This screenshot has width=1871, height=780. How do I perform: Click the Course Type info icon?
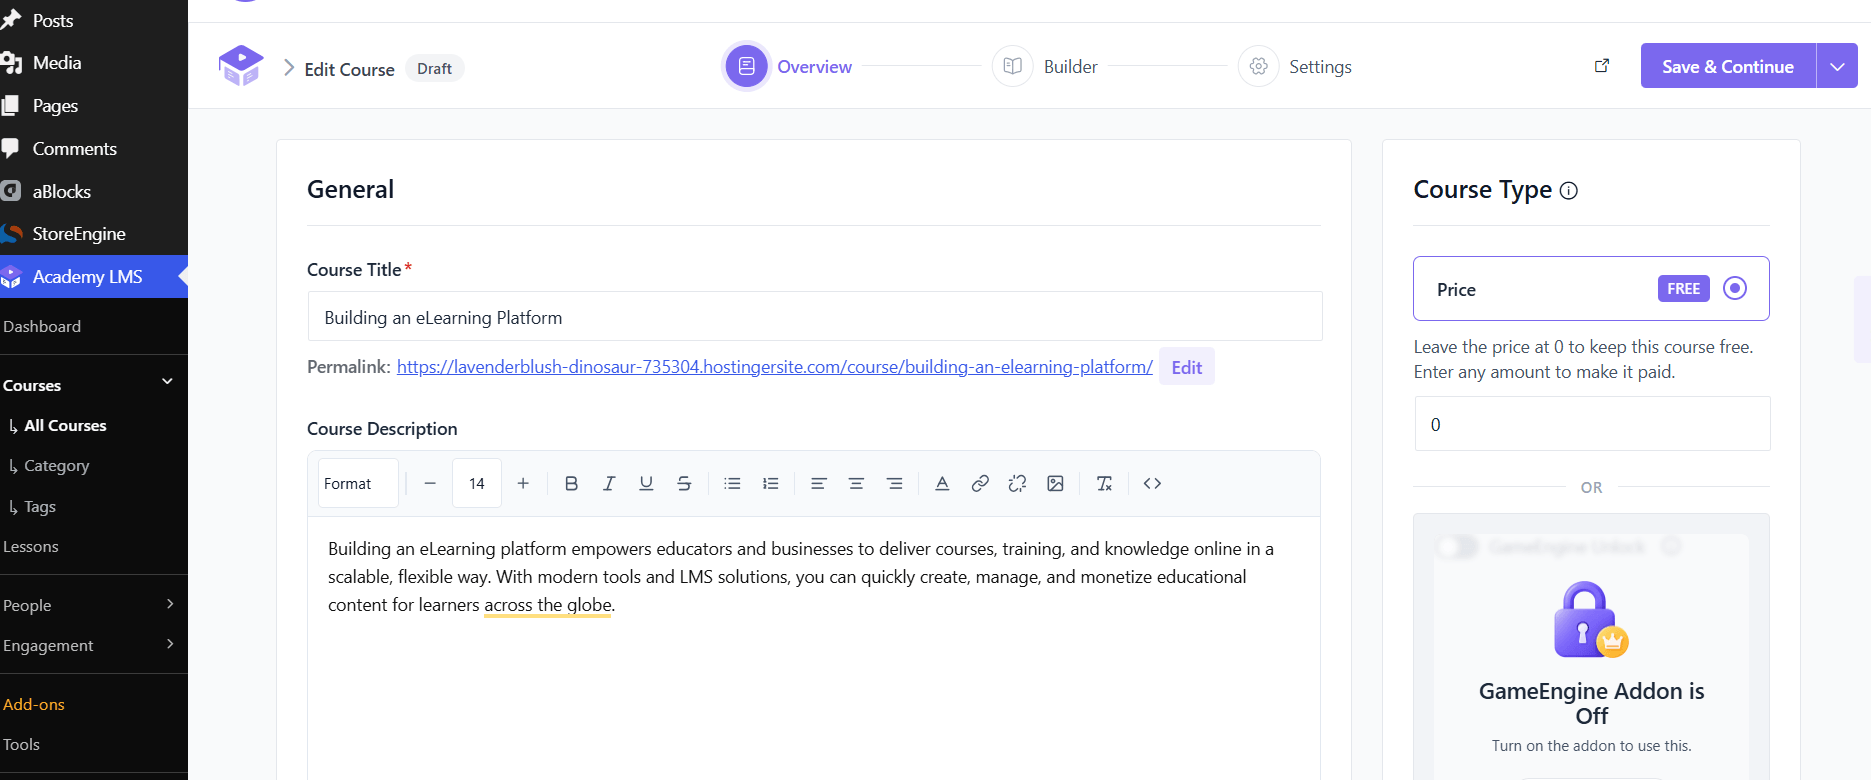(x=1569, y=190)
